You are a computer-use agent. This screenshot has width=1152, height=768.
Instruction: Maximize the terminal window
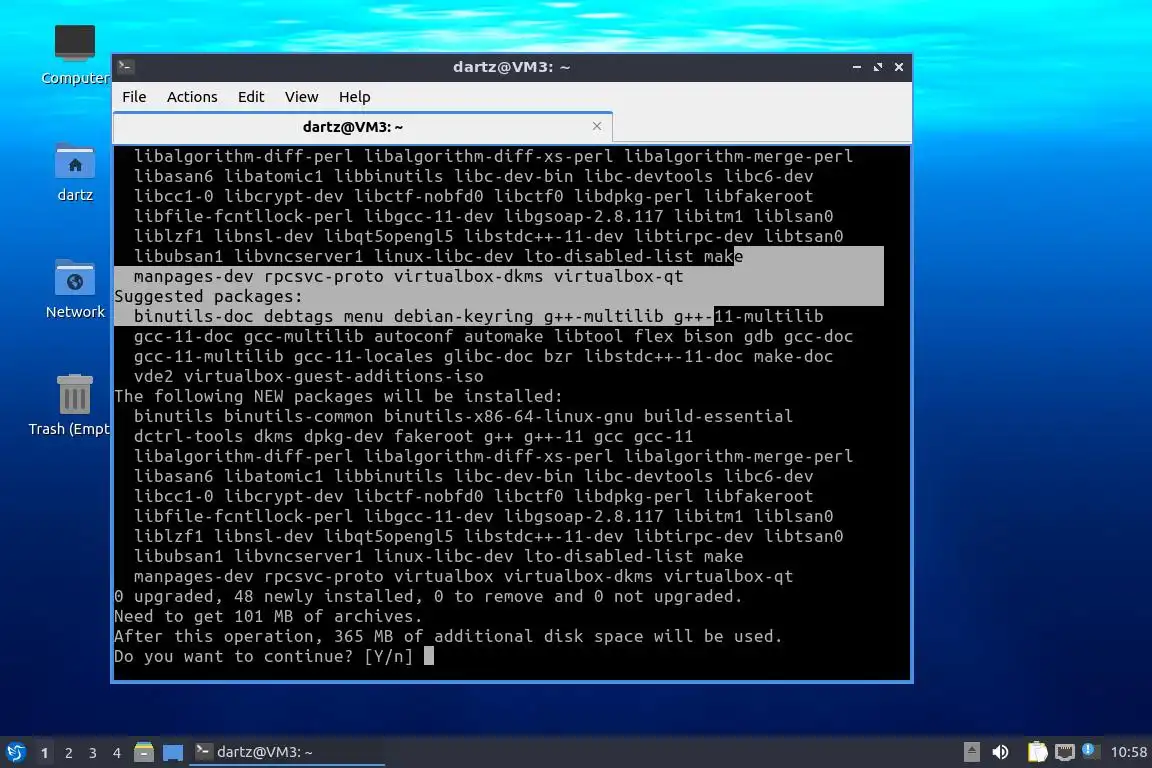tap(878, 67)
